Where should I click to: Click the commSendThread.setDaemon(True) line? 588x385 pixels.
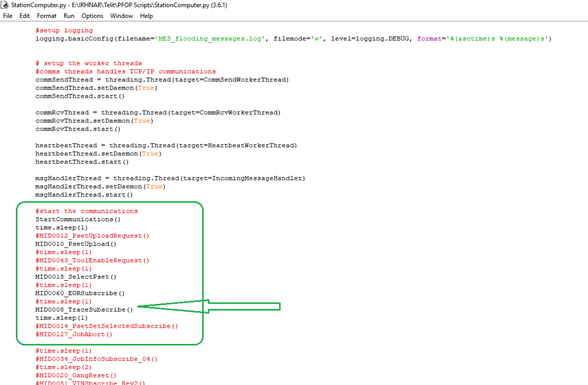click(x=96, y=88)
